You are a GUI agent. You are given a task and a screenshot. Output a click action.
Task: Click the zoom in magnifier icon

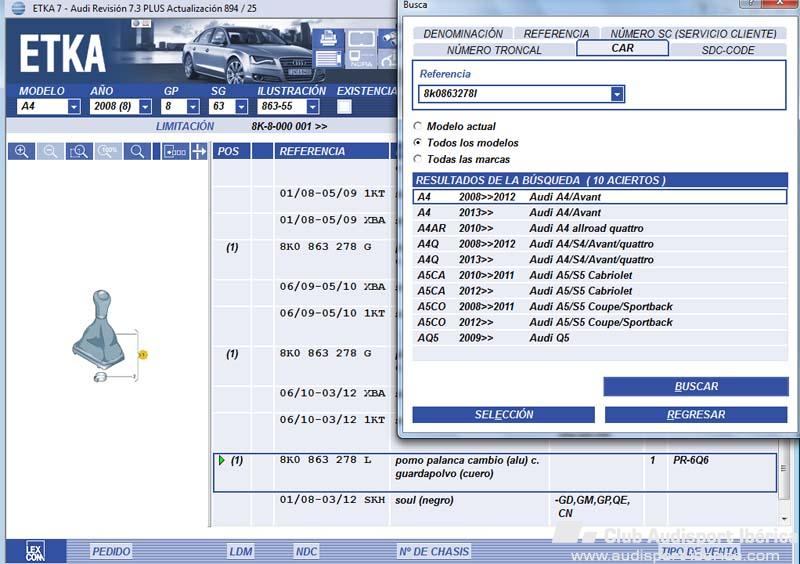(x=21, y=151)
